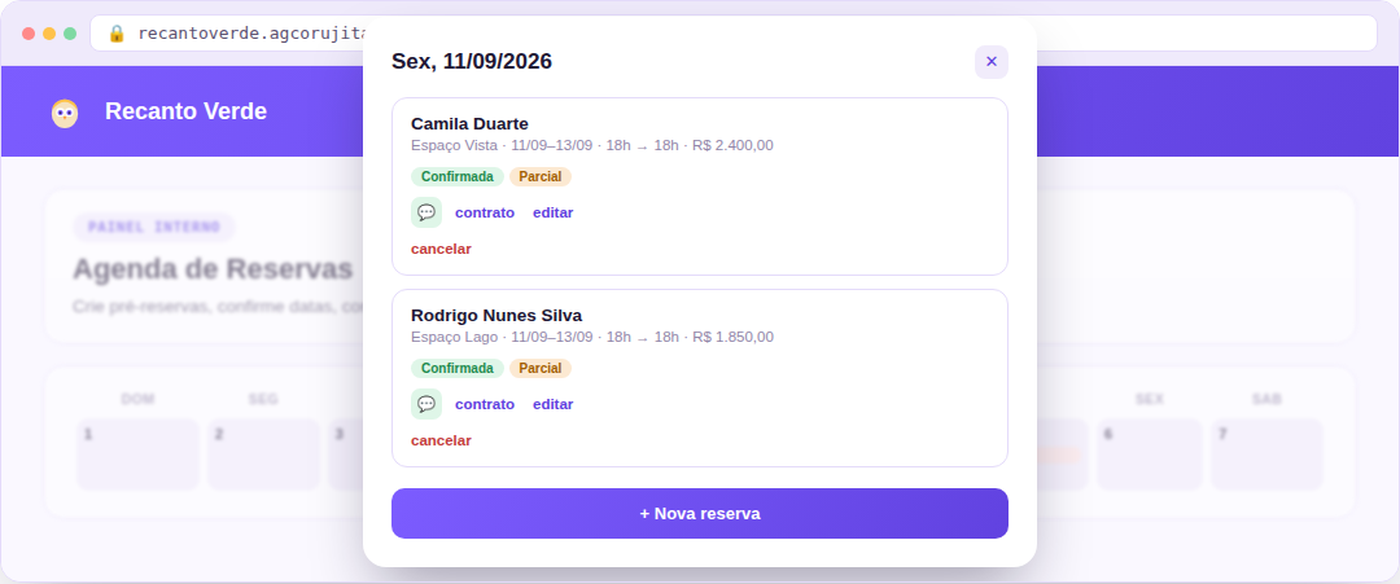Click the Sex, 11/09/2026 dialog title
This screenshot has height=584, width=1400.
471,62
